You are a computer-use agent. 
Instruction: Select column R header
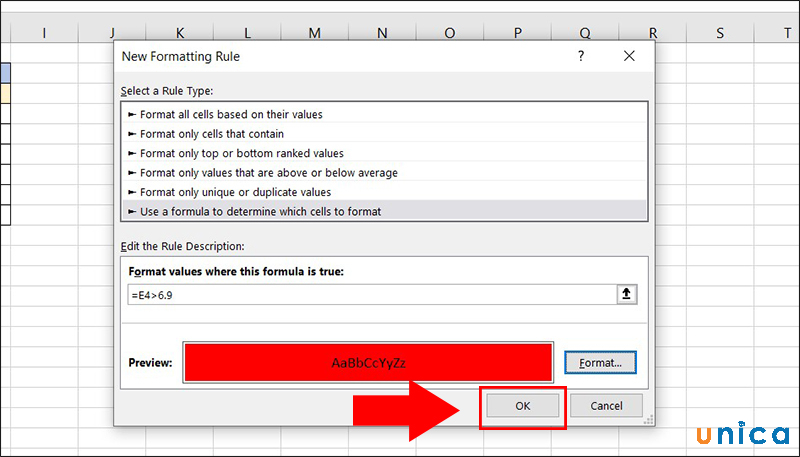pyautogui.click(x=653, y=33)
